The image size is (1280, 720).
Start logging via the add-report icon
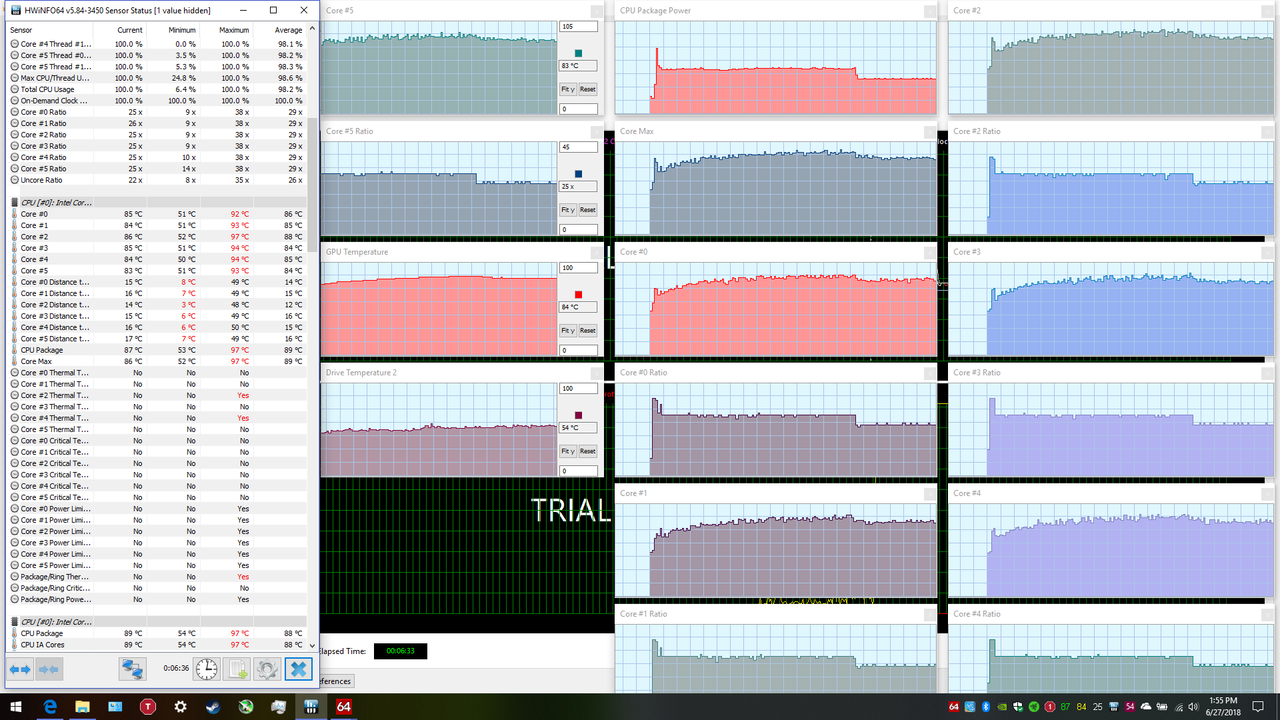(x=238, y=668)
